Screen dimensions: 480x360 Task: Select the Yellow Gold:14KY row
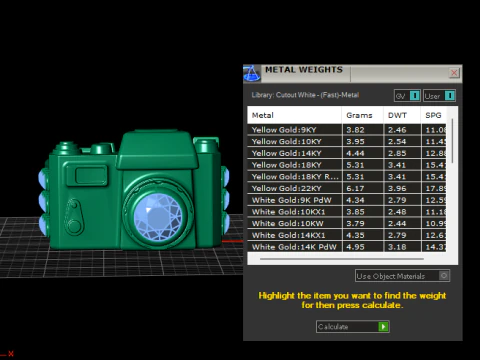(347, 153)
